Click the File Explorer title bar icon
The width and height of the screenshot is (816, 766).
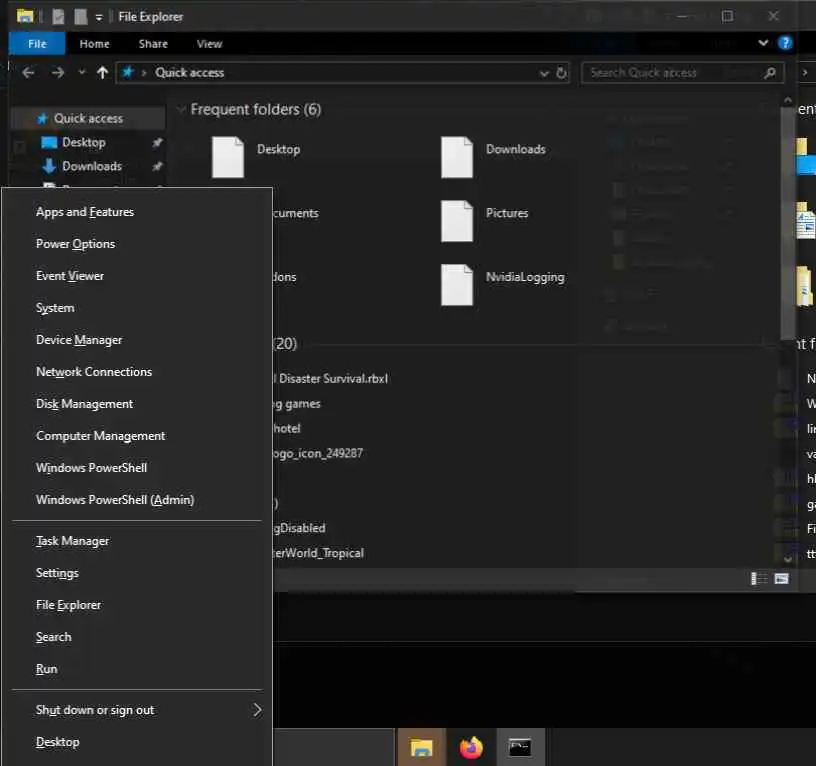[x=24, y=17]
